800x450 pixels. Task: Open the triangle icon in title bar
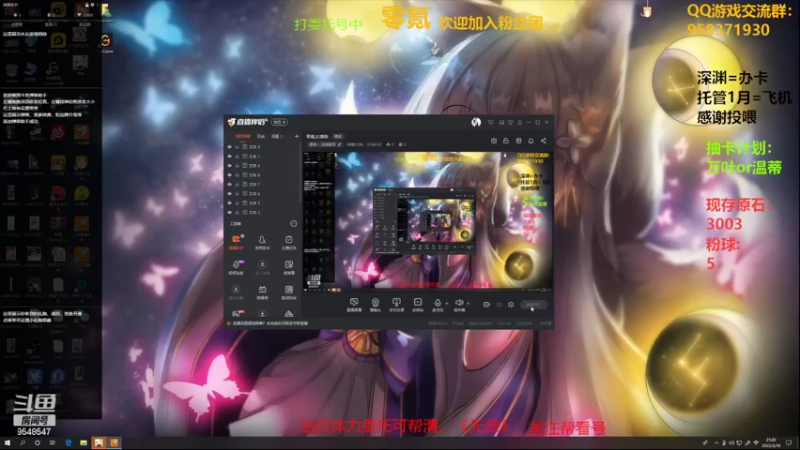[x=511, y=122]
